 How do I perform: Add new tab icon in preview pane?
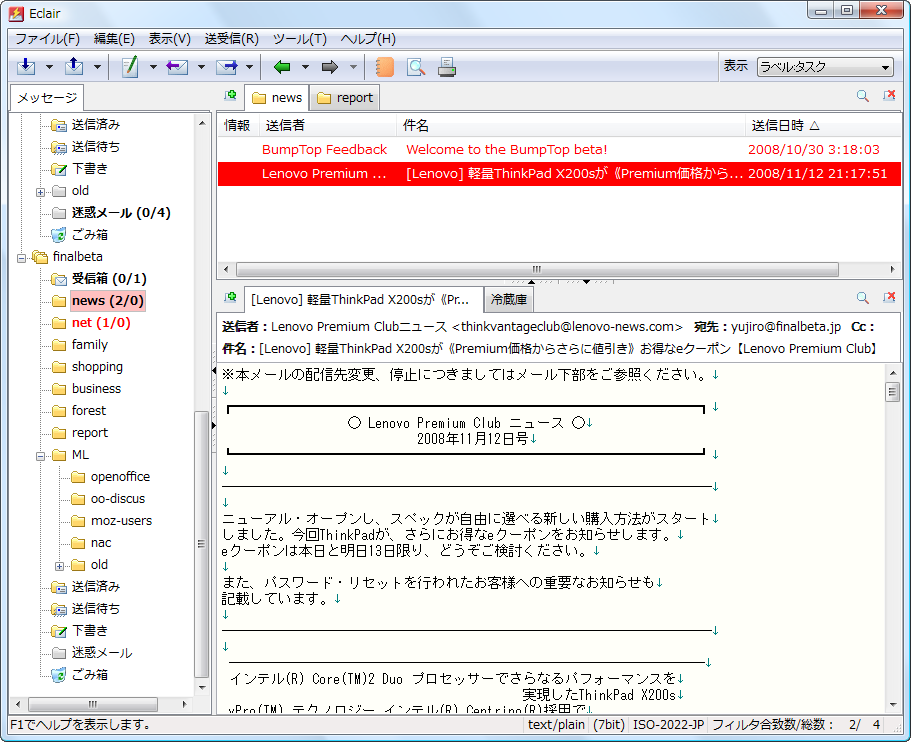[231, 297]
